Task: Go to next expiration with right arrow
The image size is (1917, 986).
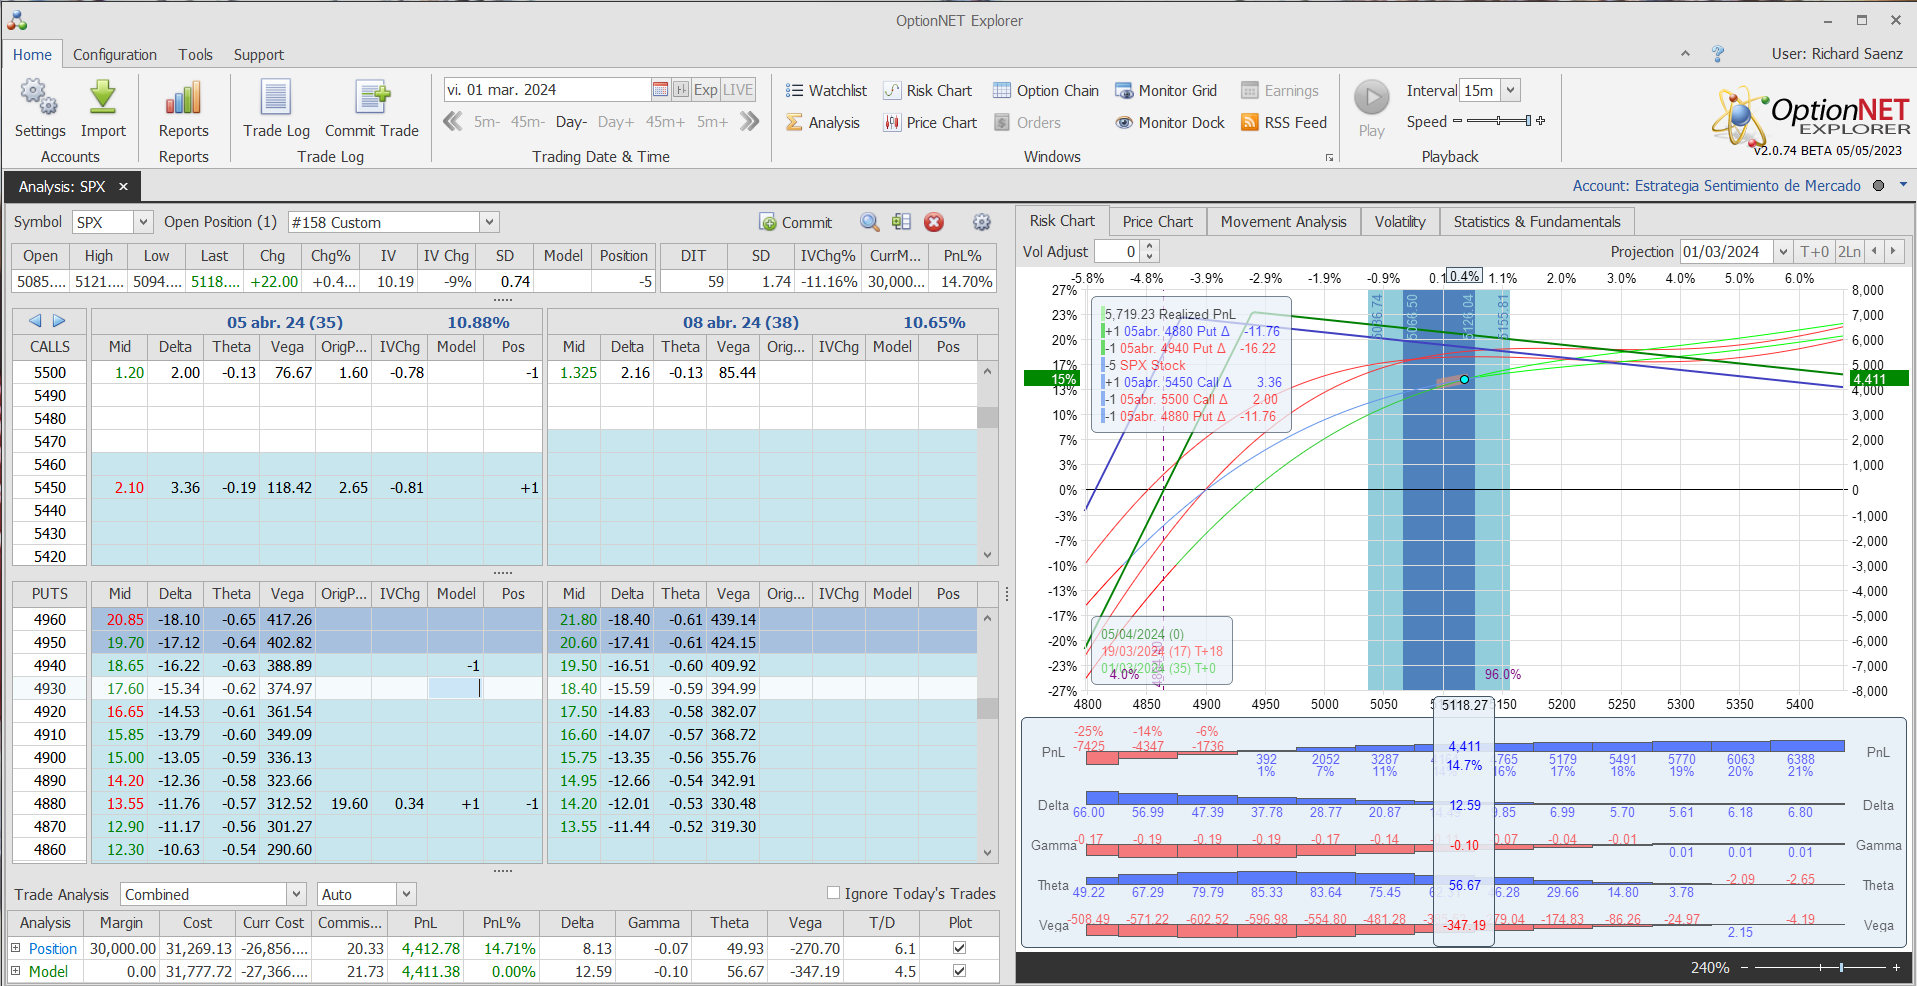Action: (x=59, y=321)
